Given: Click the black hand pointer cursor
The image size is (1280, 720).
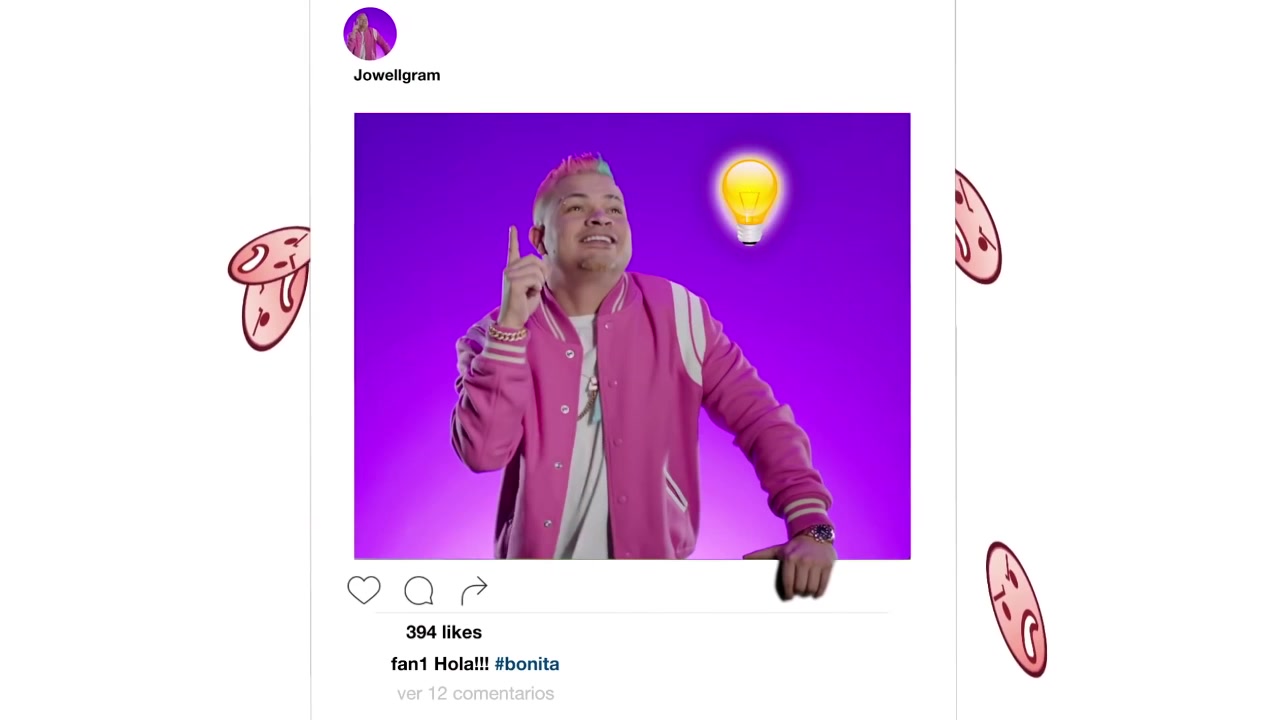Looking at the screenshot, I should click(797, 571).
